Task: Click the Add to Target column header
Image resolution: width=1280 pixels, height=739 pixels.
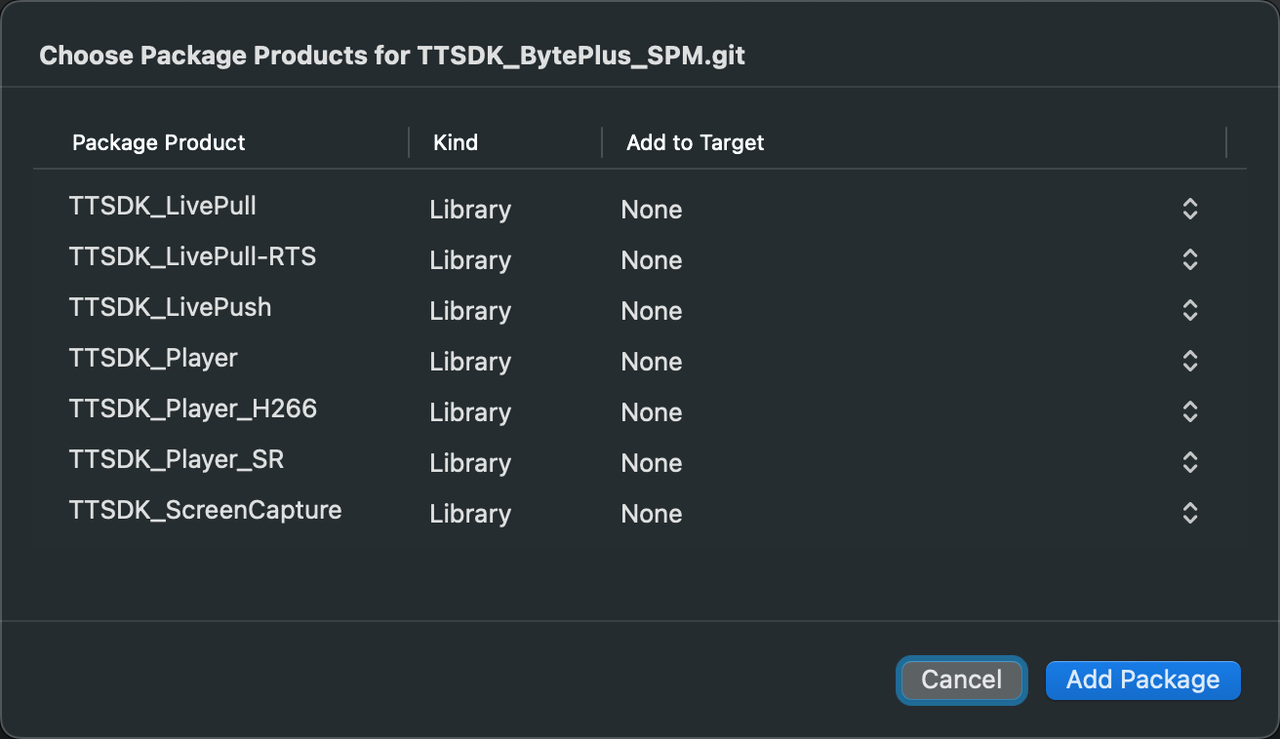Action: (x=695, y=143)
